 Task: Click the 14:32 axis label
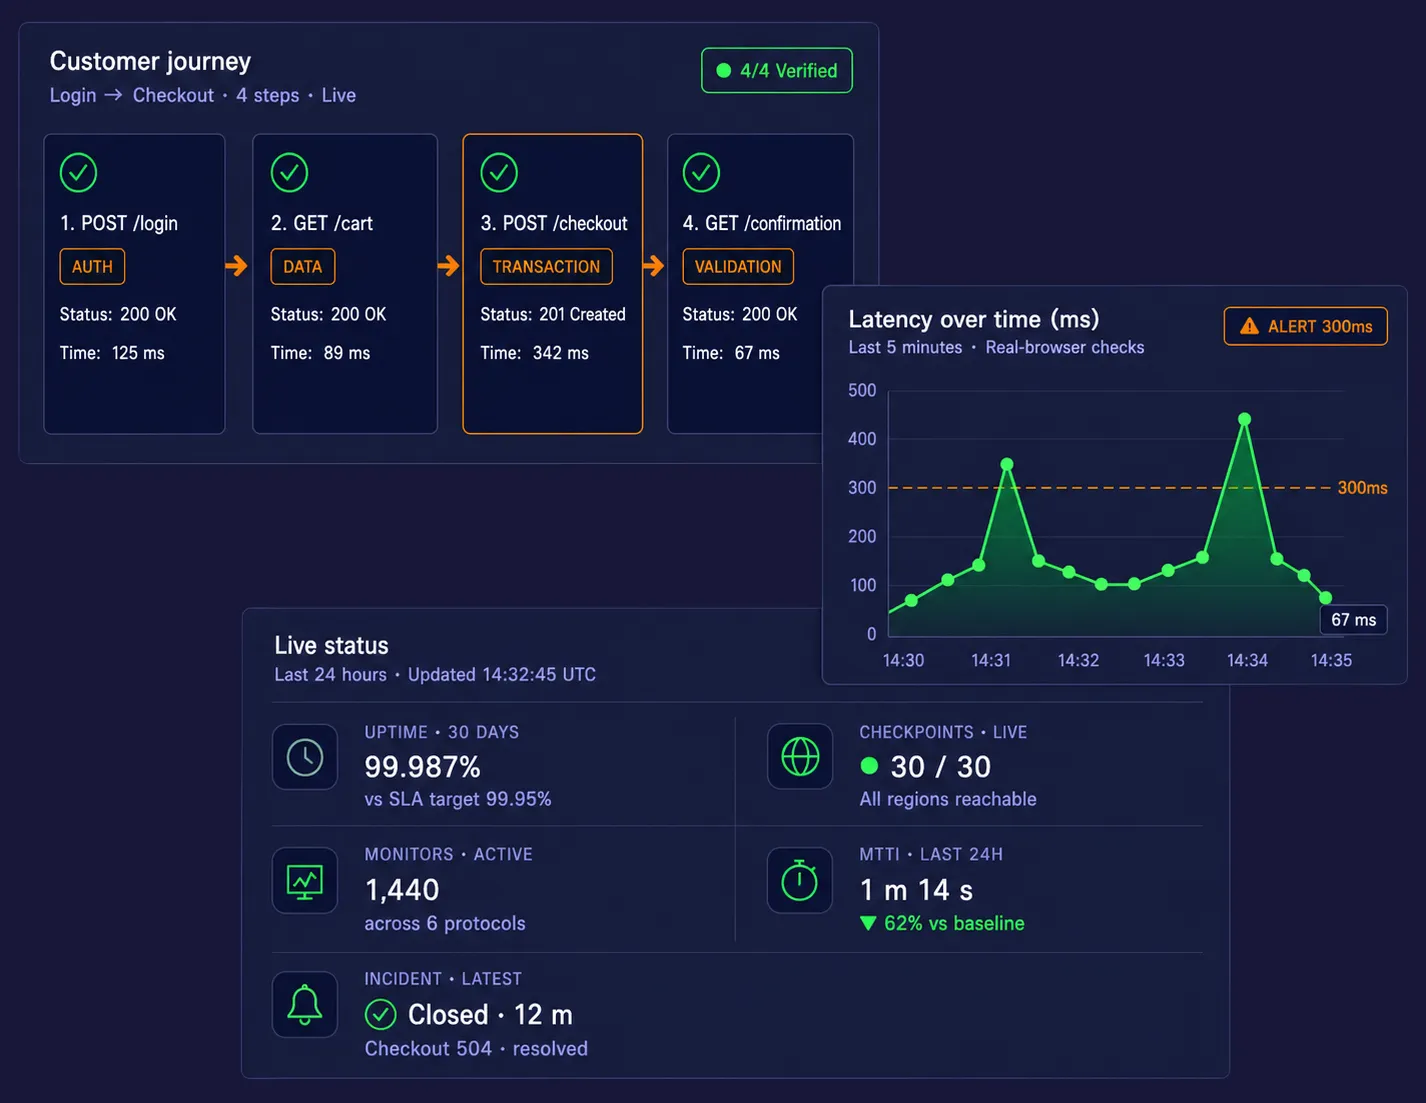click(x=1078, y=660)
